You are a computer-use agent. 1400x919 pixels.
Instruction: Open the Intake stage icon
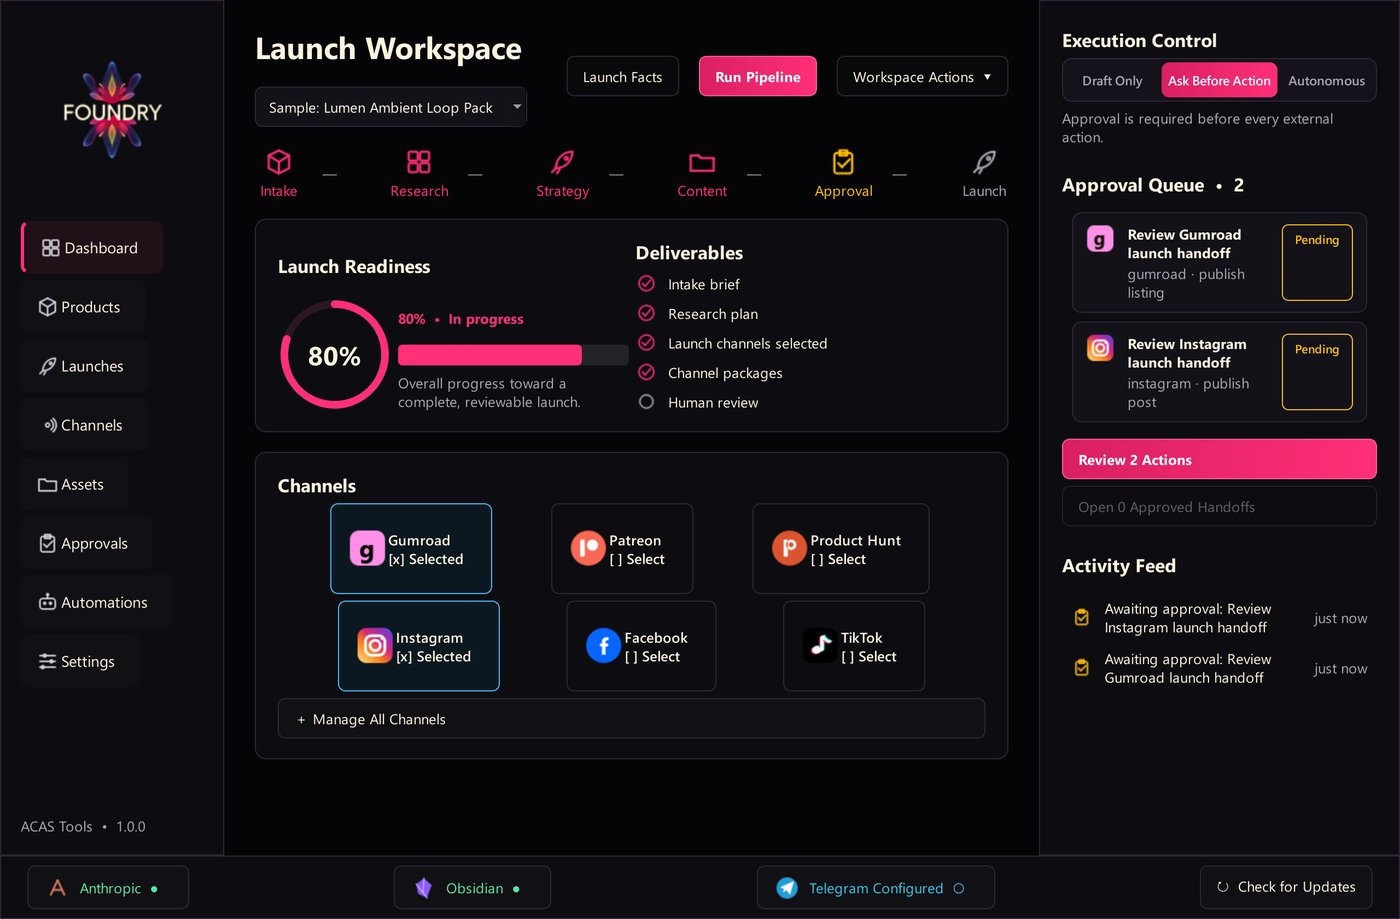point(279,162)
